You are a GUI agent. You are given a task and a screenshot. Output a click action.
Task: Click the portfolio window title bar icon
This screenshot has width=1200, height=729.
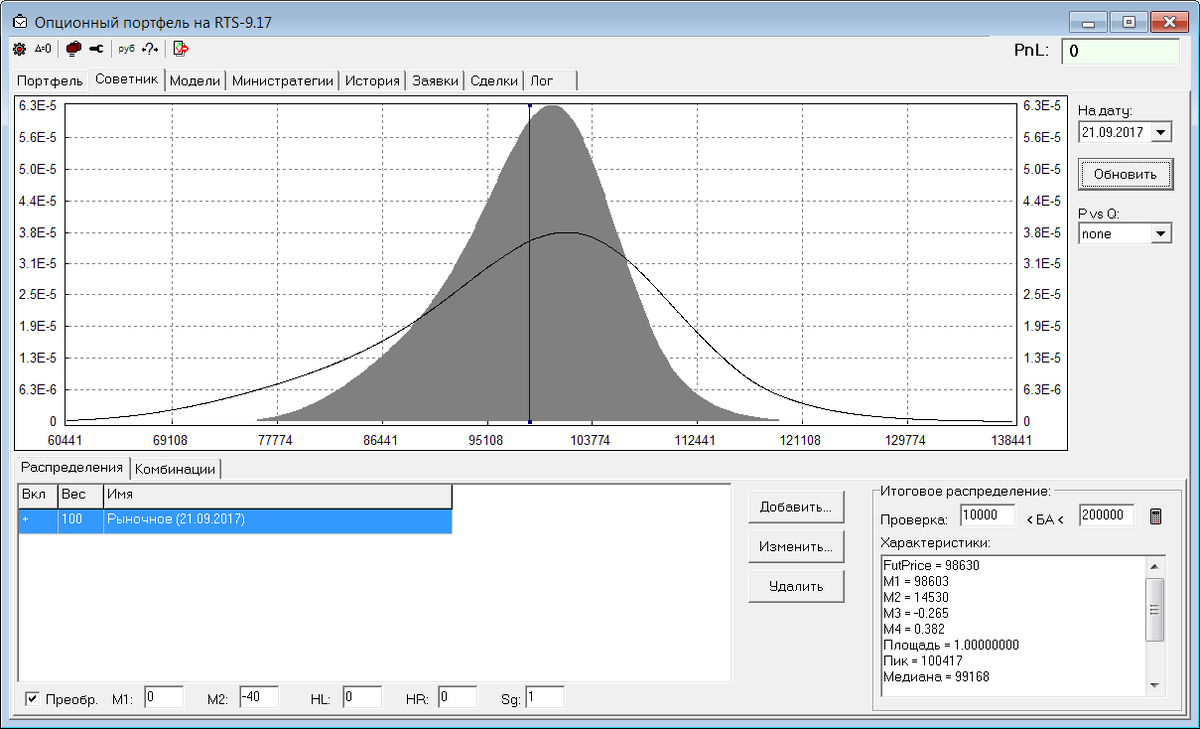19,21
